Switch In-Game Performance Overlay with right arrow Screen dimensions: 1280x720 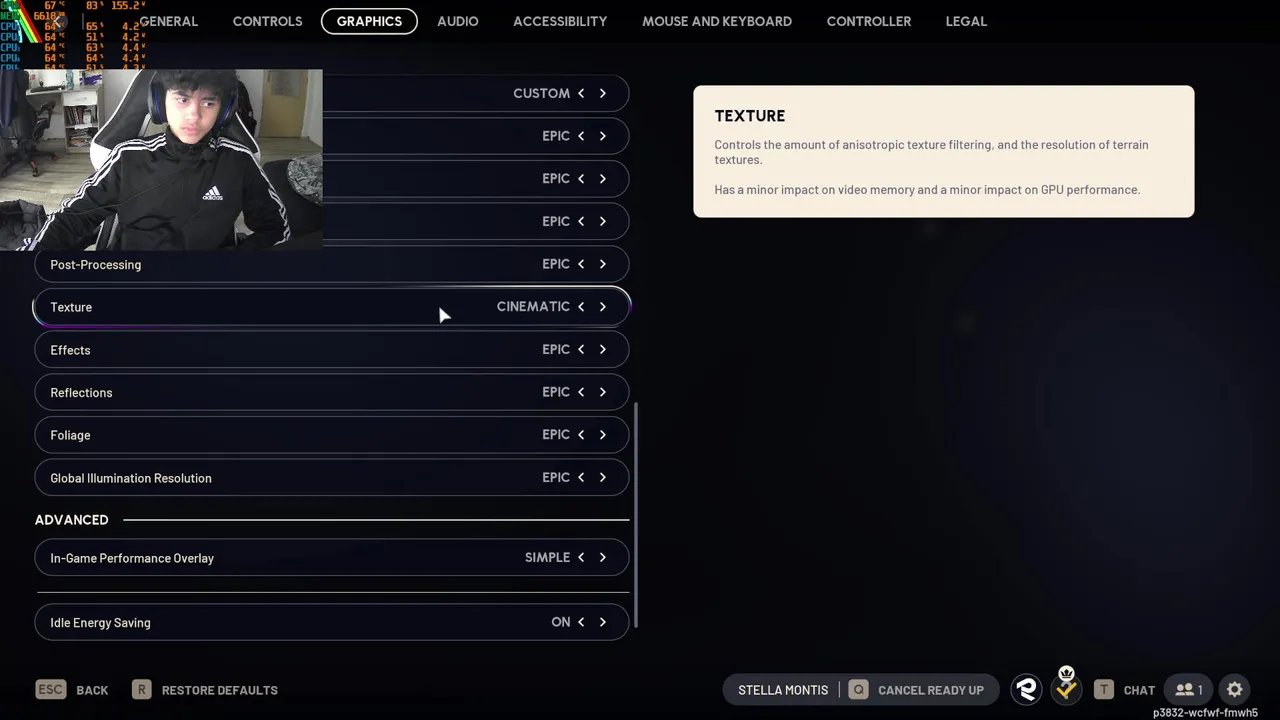(x=603, y=558)
